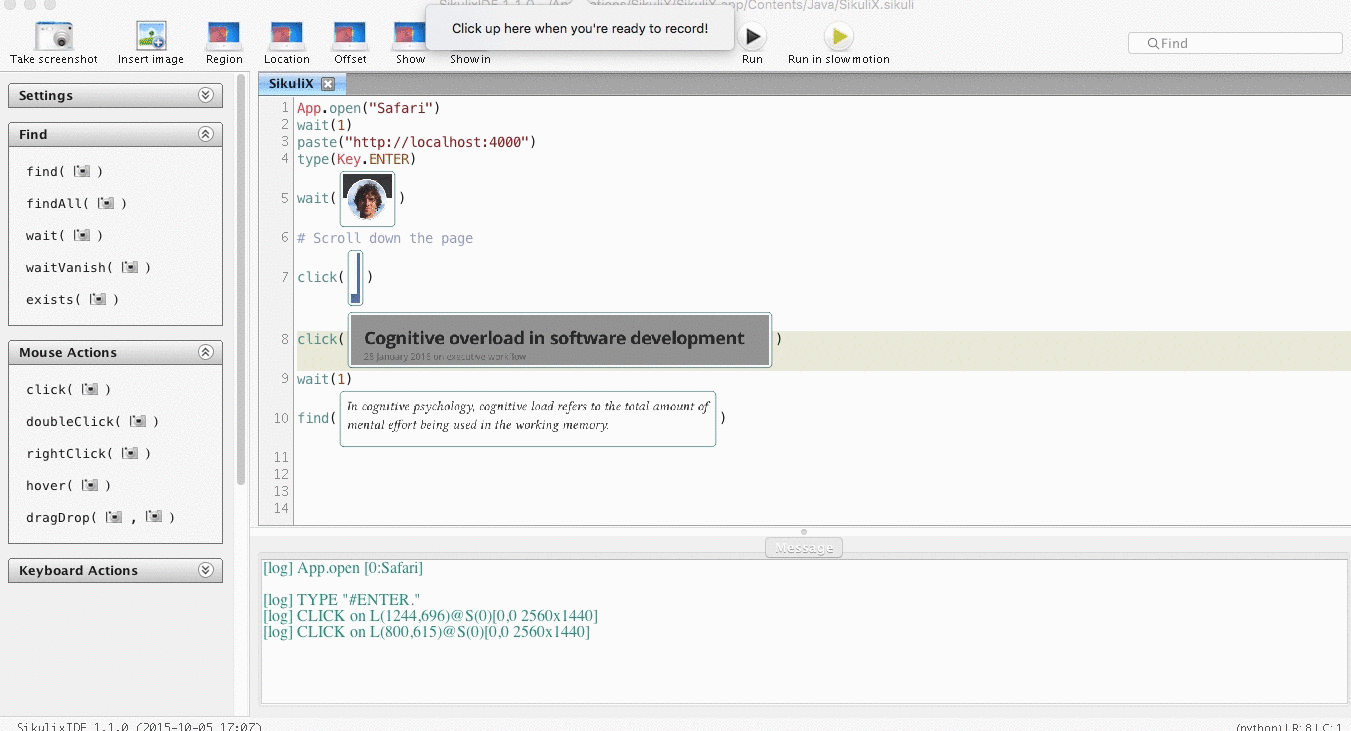Click the Show toolbar icon

pyautogui.click(x=409, y=35)
